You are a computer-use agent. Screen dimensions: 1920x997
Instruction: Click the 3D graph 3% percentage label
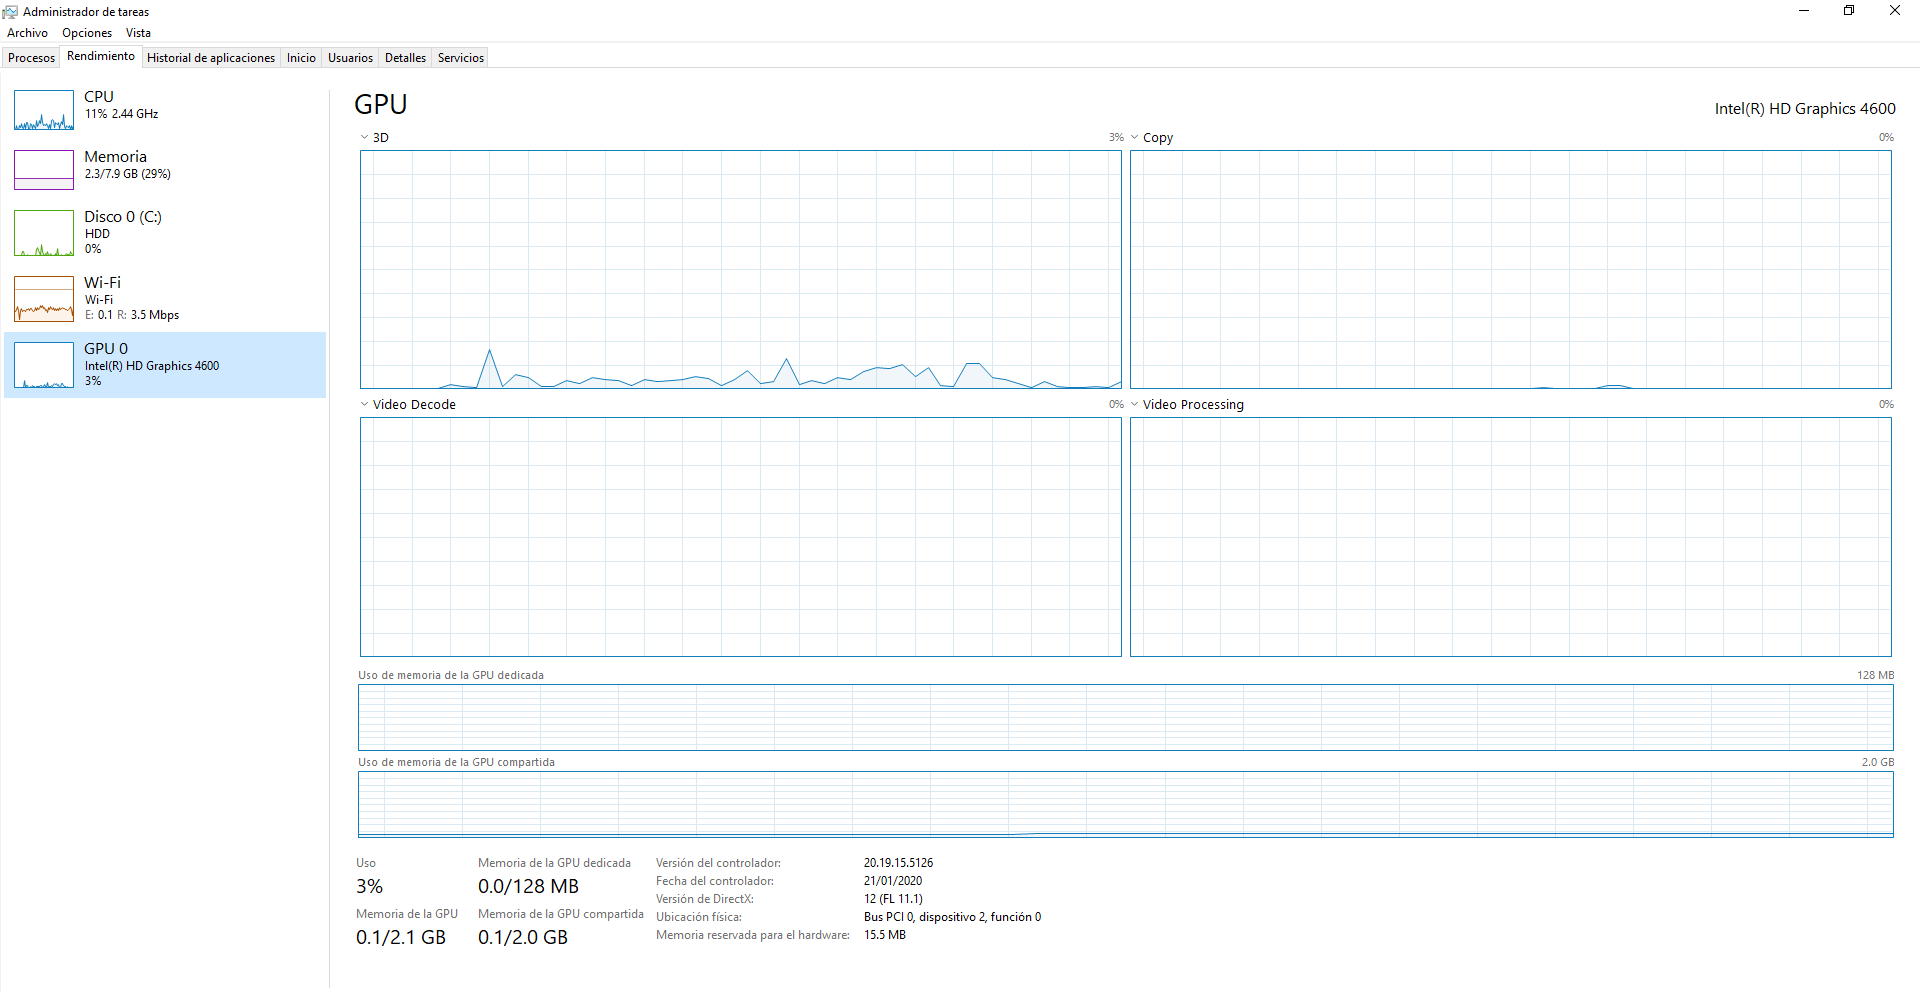point(1116,138)
